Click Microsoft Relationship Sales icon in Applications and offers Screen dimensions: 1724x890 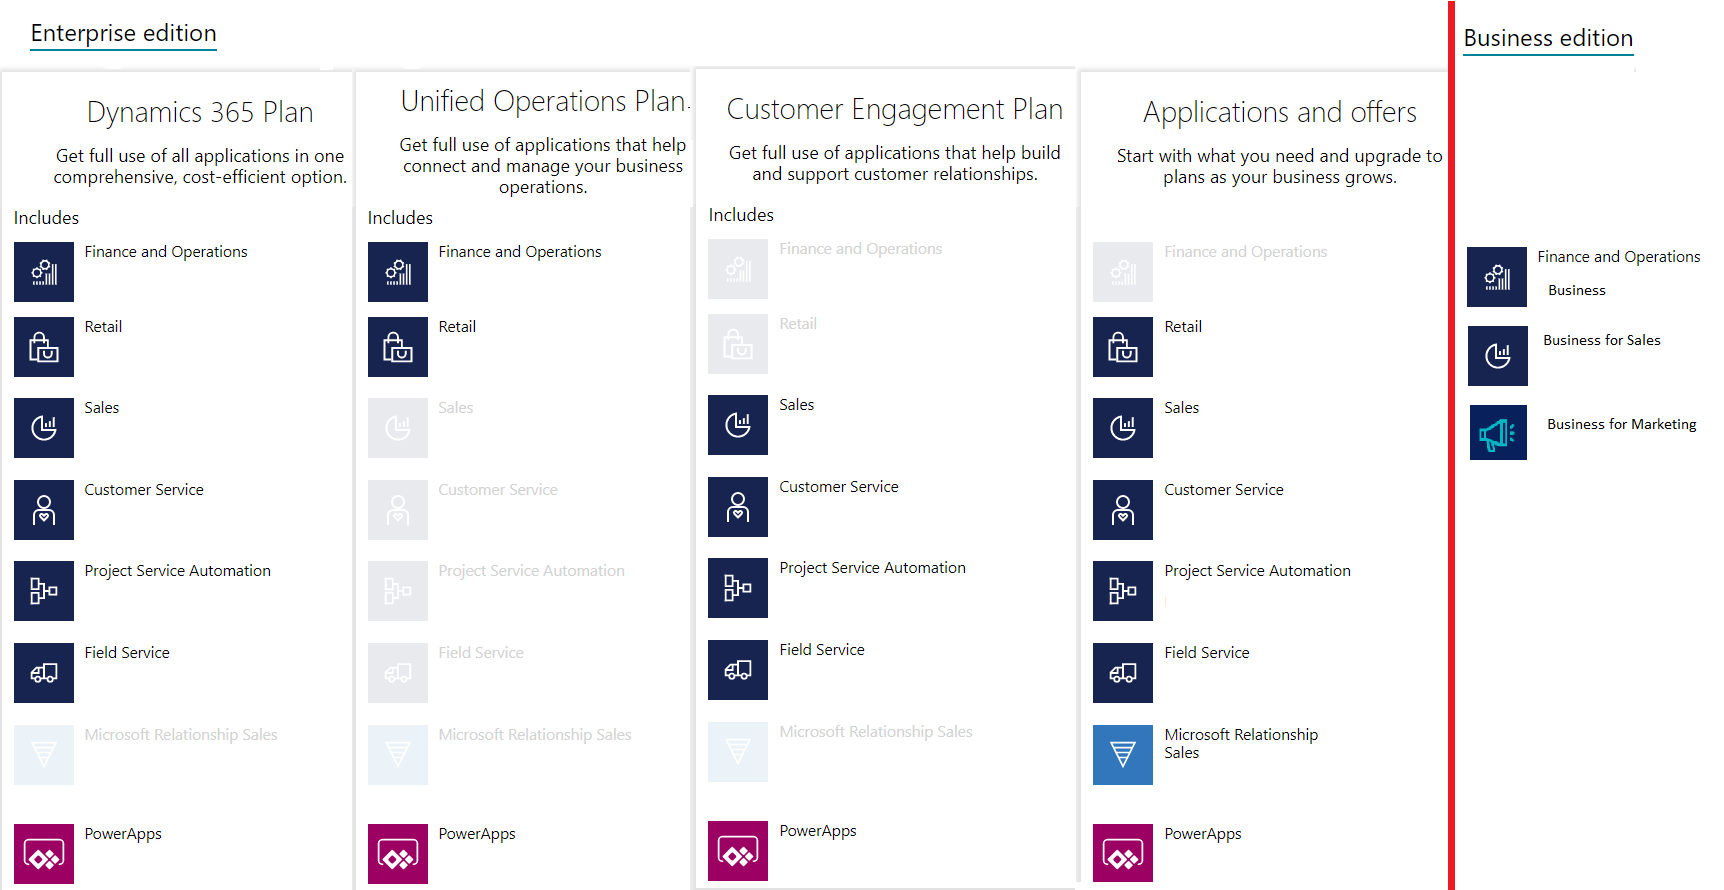1123,755
